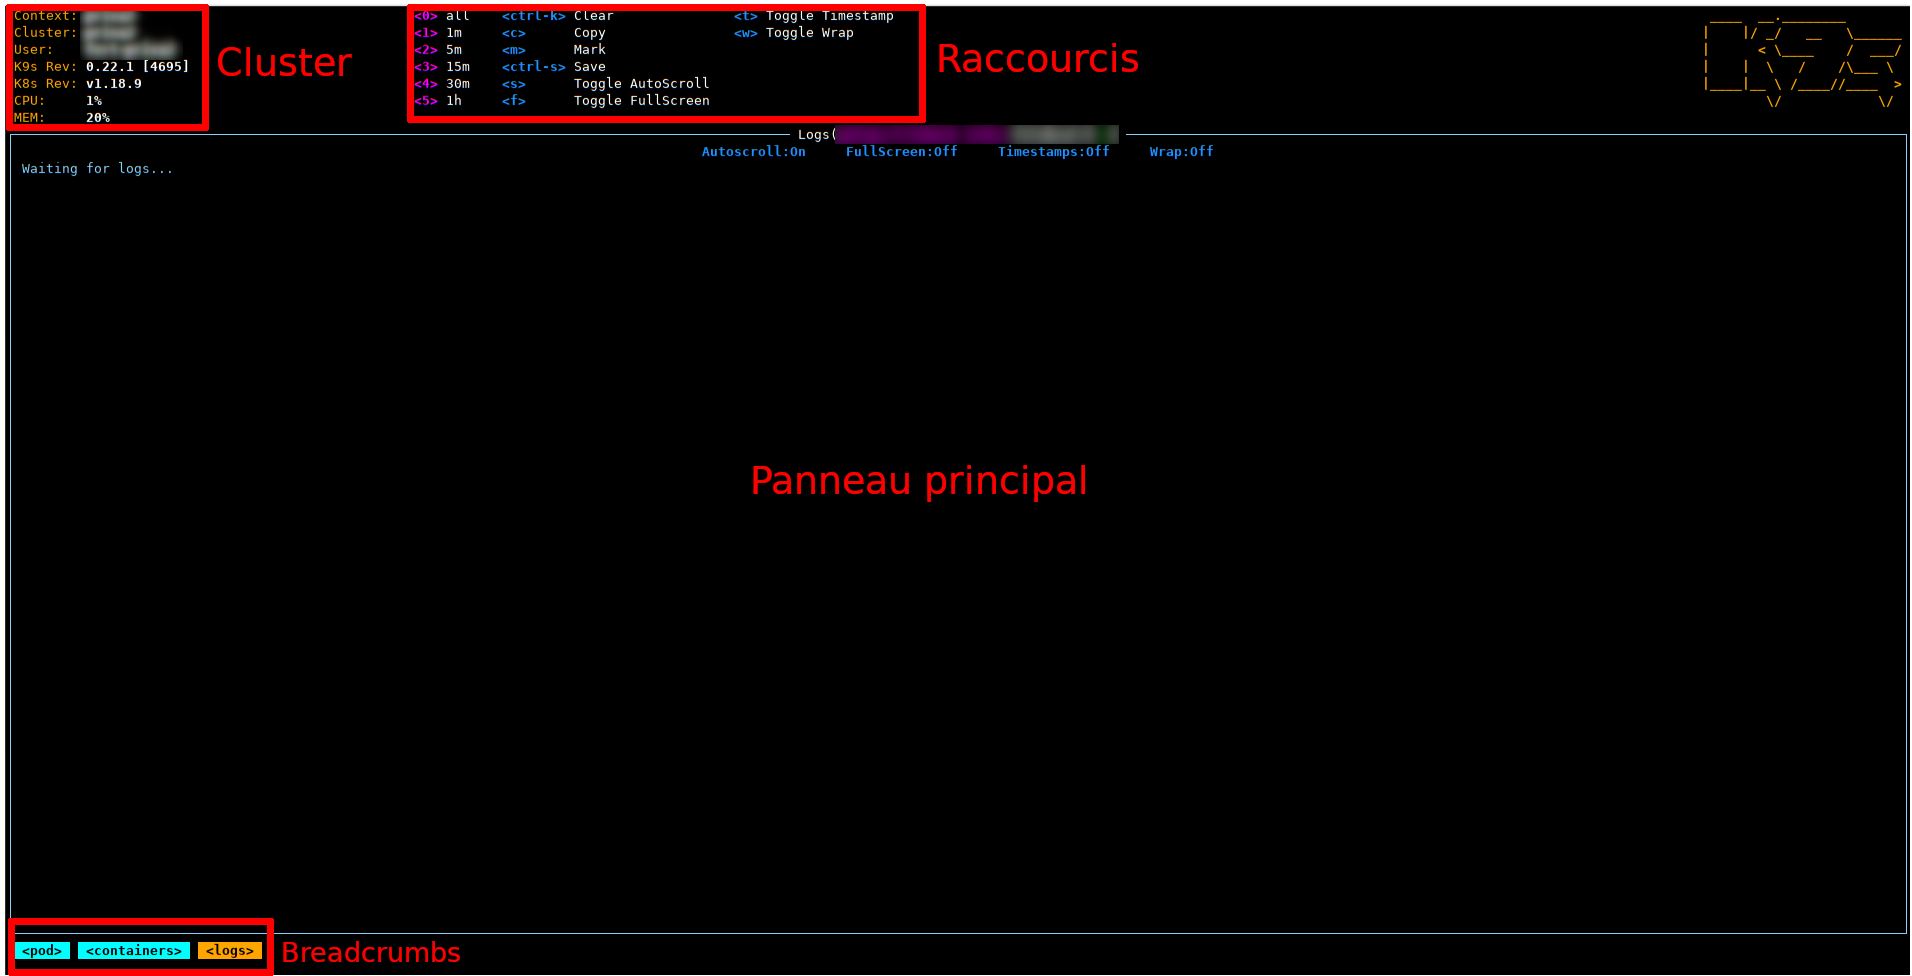Select the <logs> breadcrumb
1912x976 pixels.
coord(230,951)
